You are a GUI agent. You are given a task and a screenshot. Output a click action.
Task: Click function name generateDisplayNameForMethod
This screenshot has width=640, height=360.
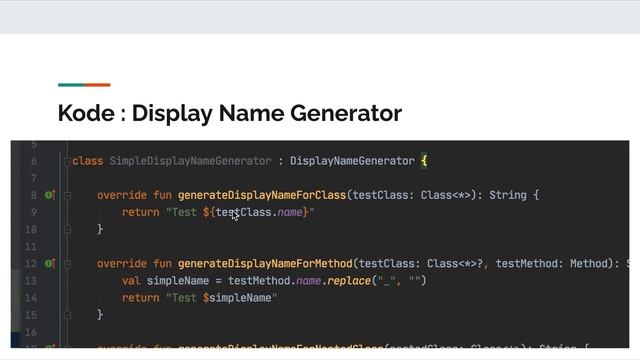[x=265, y=264]
